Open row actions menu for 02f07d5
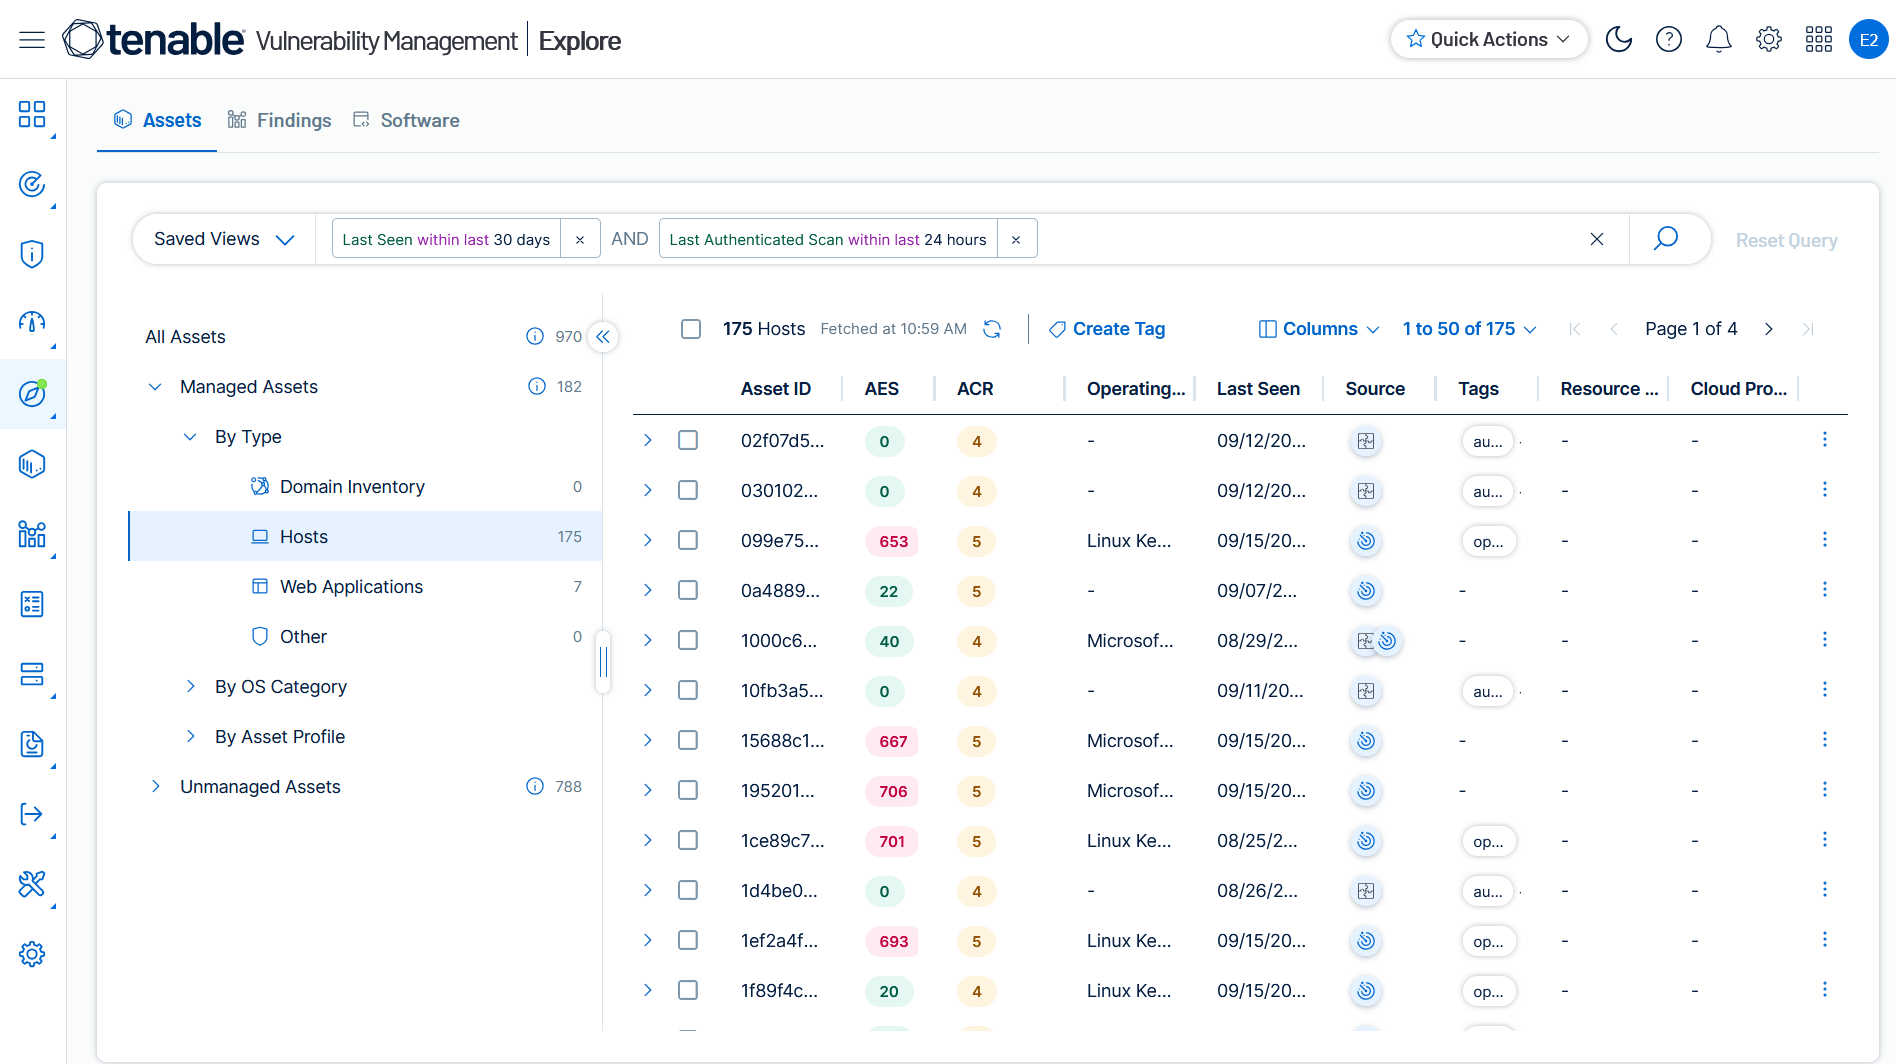Image resolution: width=1896 pixels, height=1064 pixels. coord(1825,440)
